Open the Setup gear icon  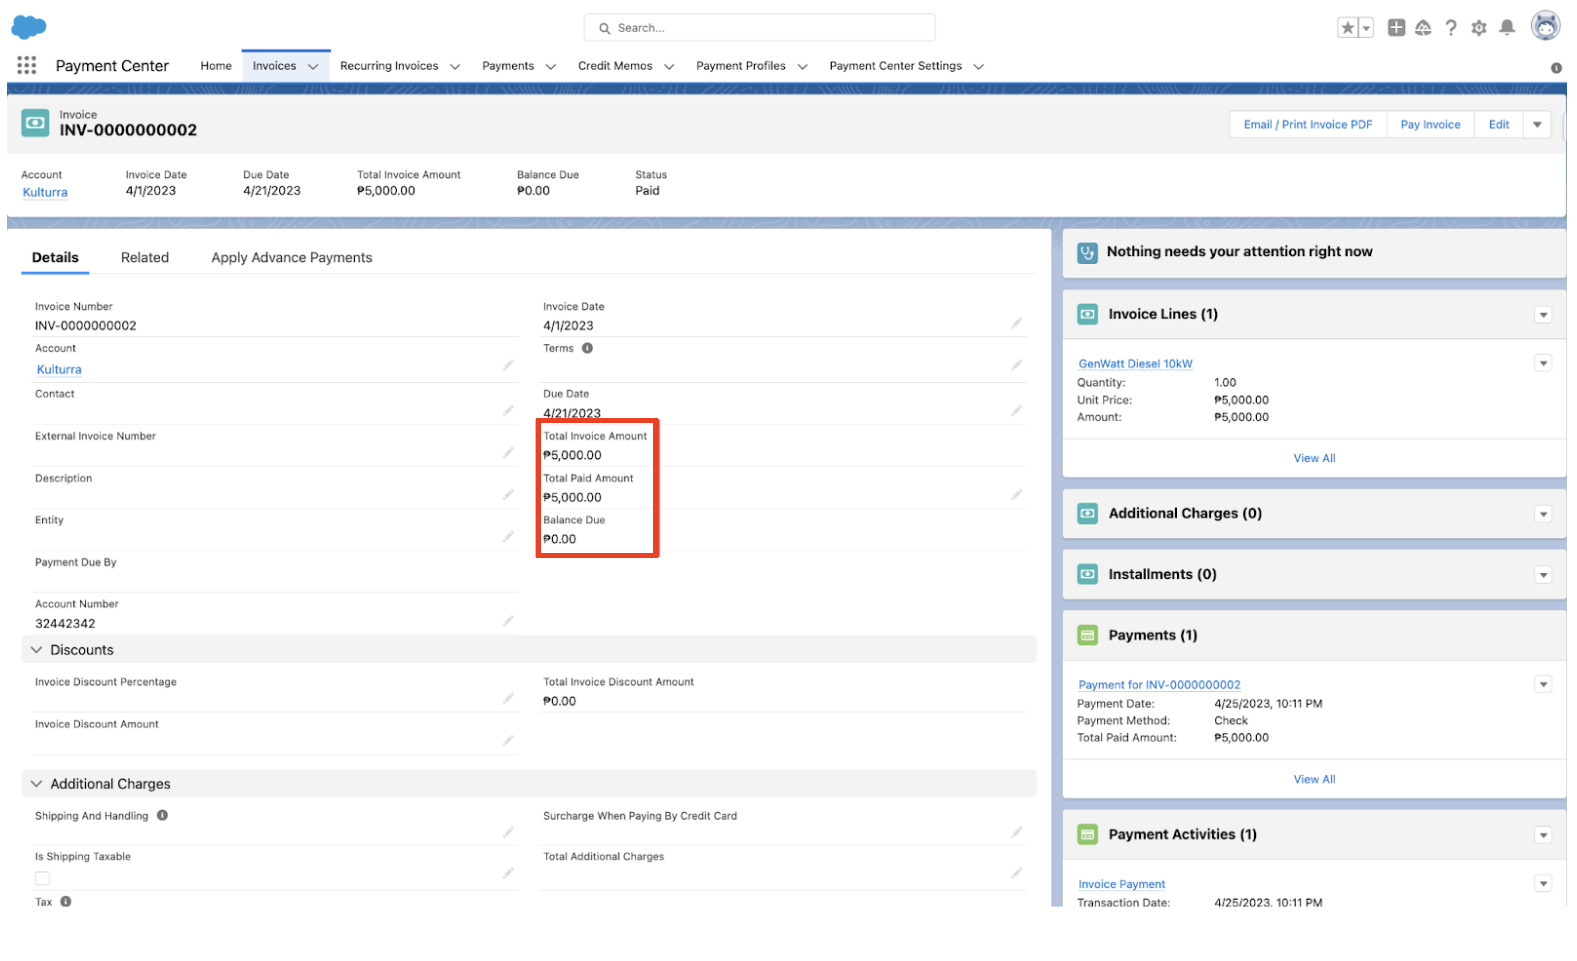point(1478,28)
